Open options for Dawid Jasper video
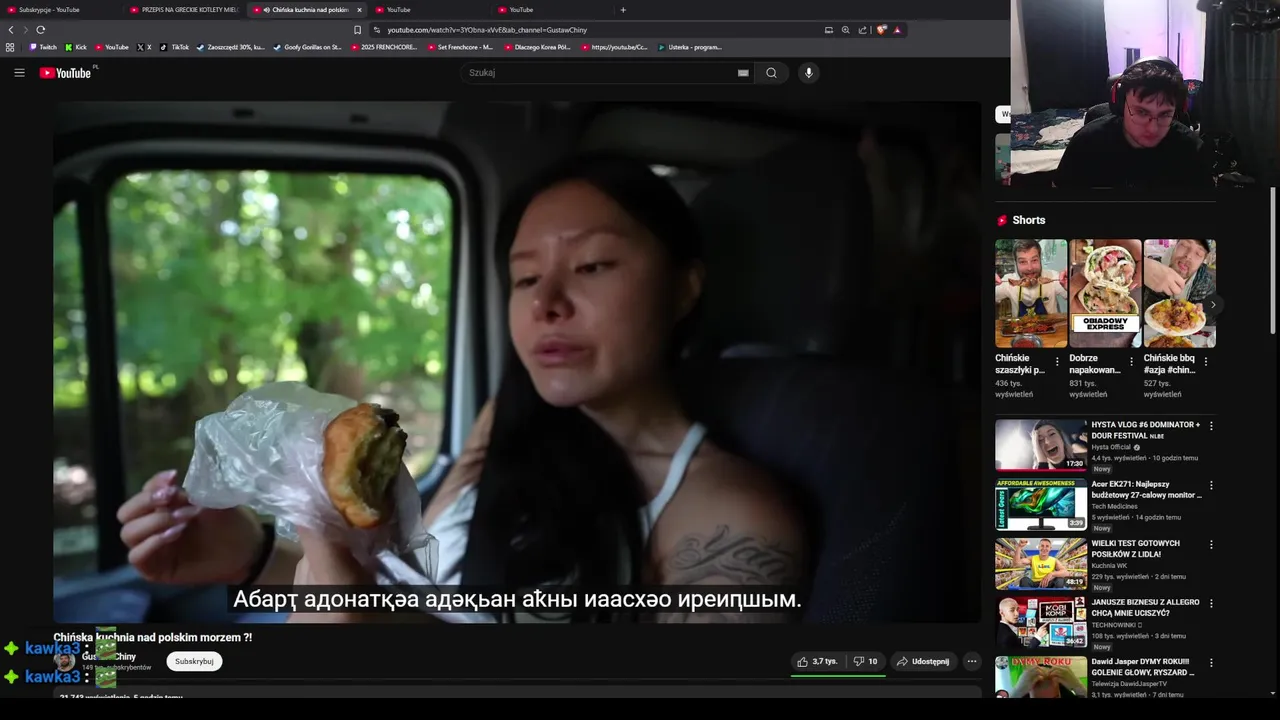Image resolution: width=1280 pixels, height=720 pixels. pyautogui.click(x=1211, y=662)
